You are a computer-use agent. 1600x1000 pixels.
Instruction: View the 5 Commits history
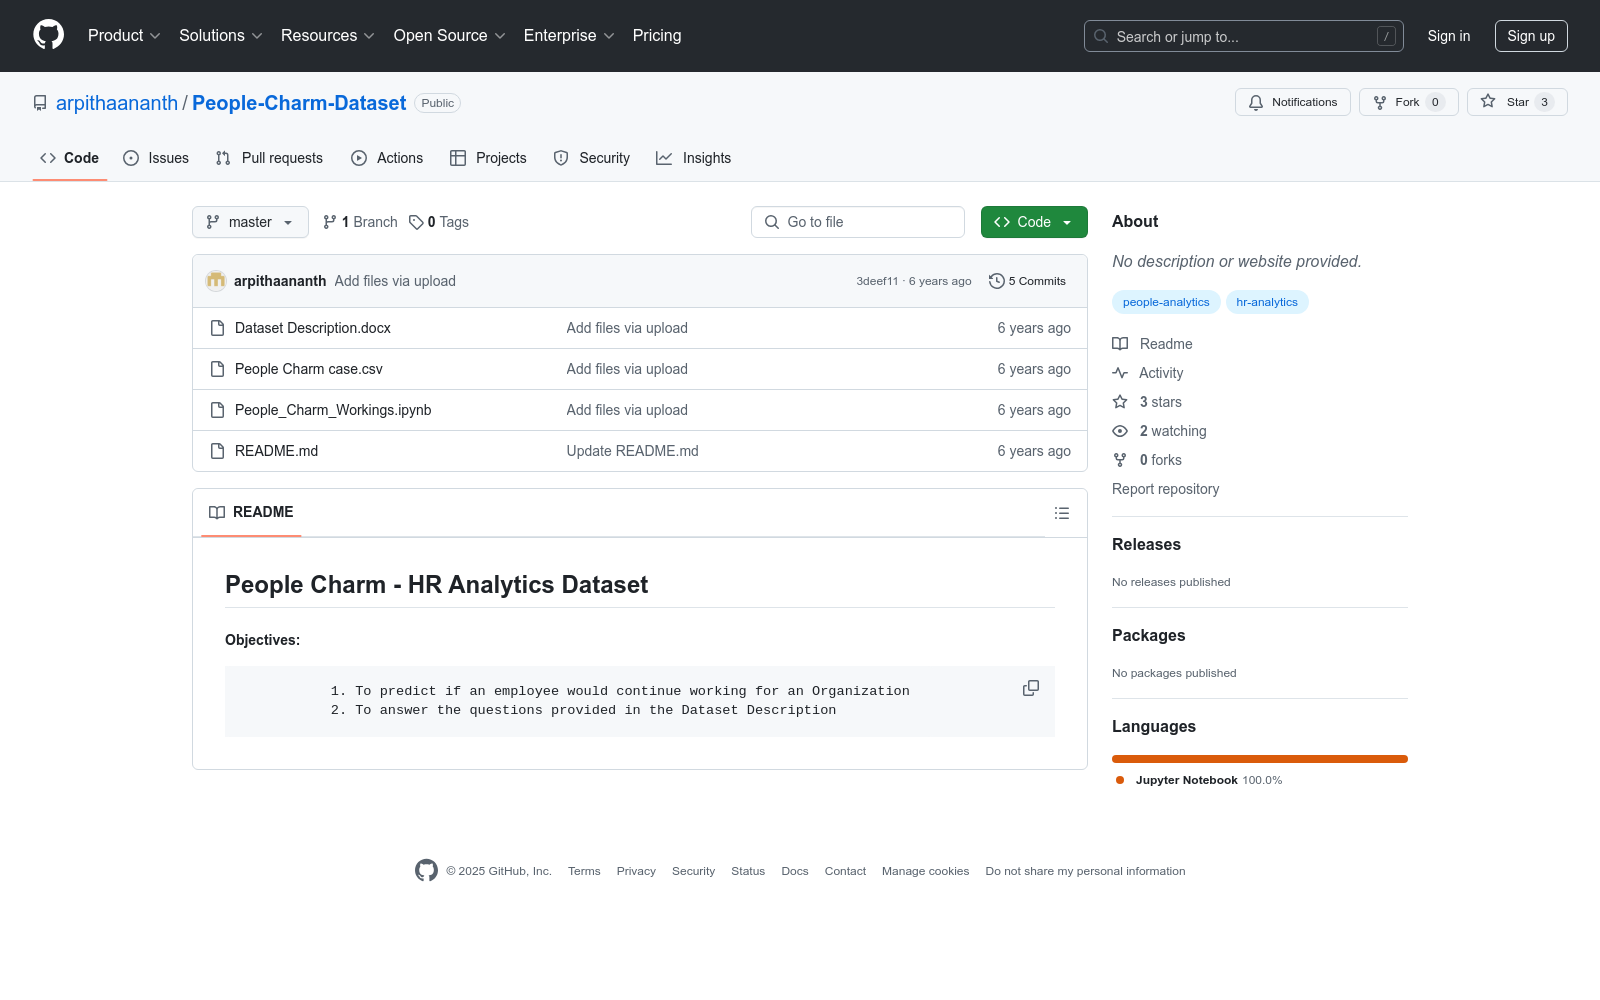click(x=1027, y=281)
